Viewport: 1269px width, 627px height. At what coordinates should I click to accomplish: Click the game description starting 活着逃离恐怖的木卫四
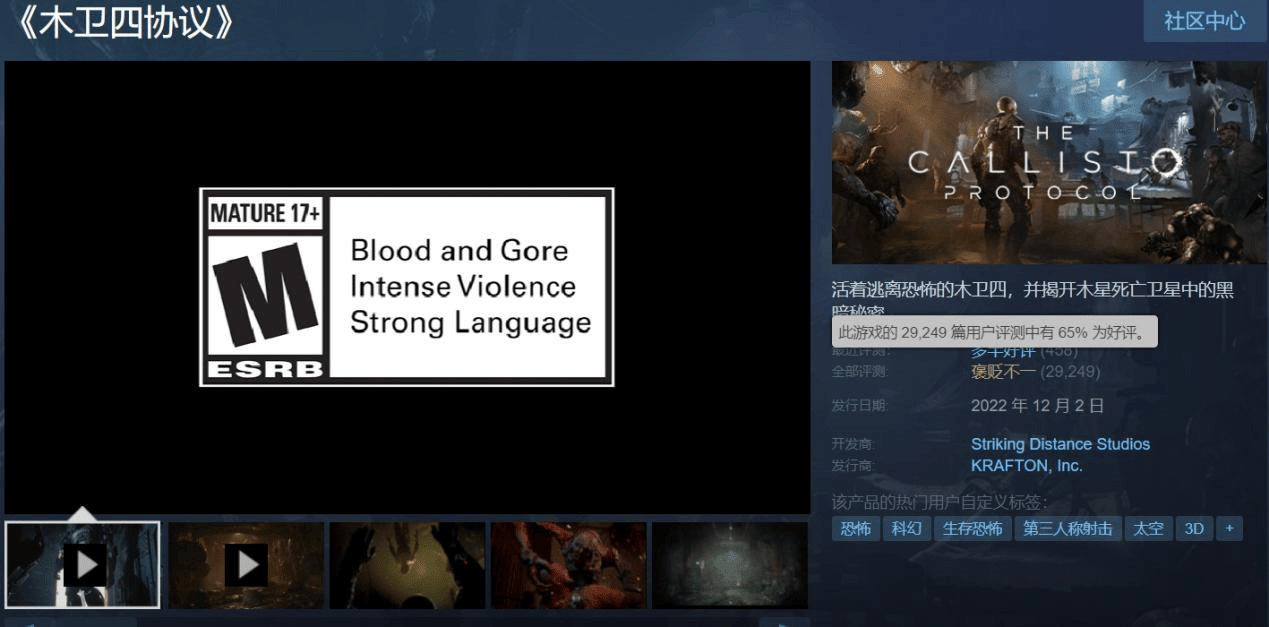(1032, 298)
